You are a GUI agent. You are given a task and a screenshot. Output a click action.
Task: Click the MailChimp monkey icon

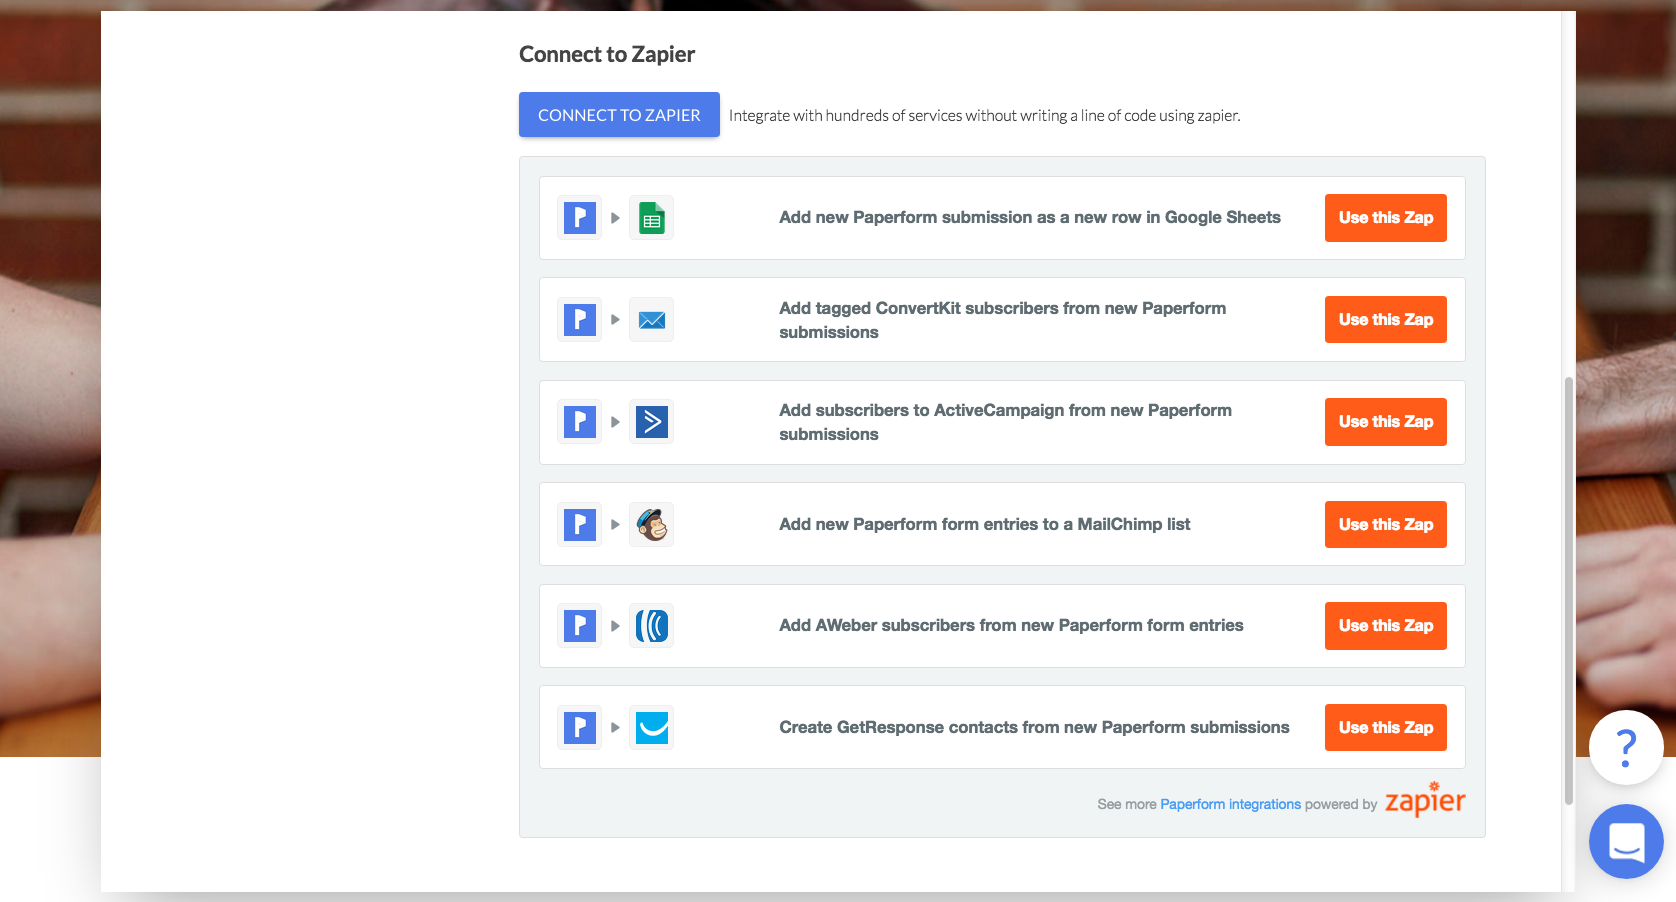click(651, 524)
